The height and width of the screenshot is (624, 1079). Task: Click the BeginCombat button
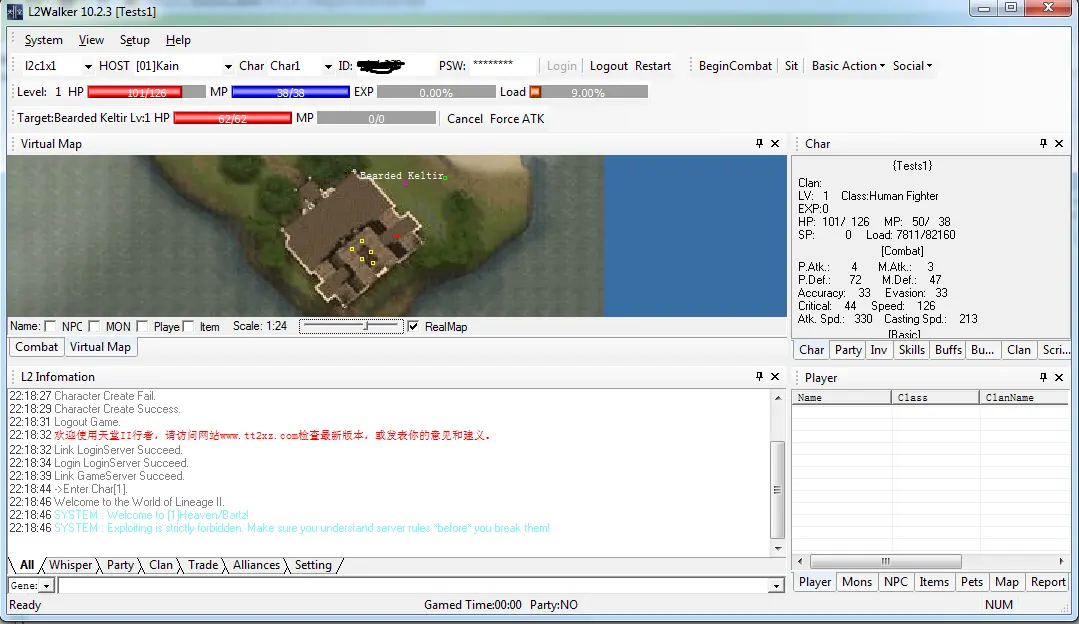point(735,66)
